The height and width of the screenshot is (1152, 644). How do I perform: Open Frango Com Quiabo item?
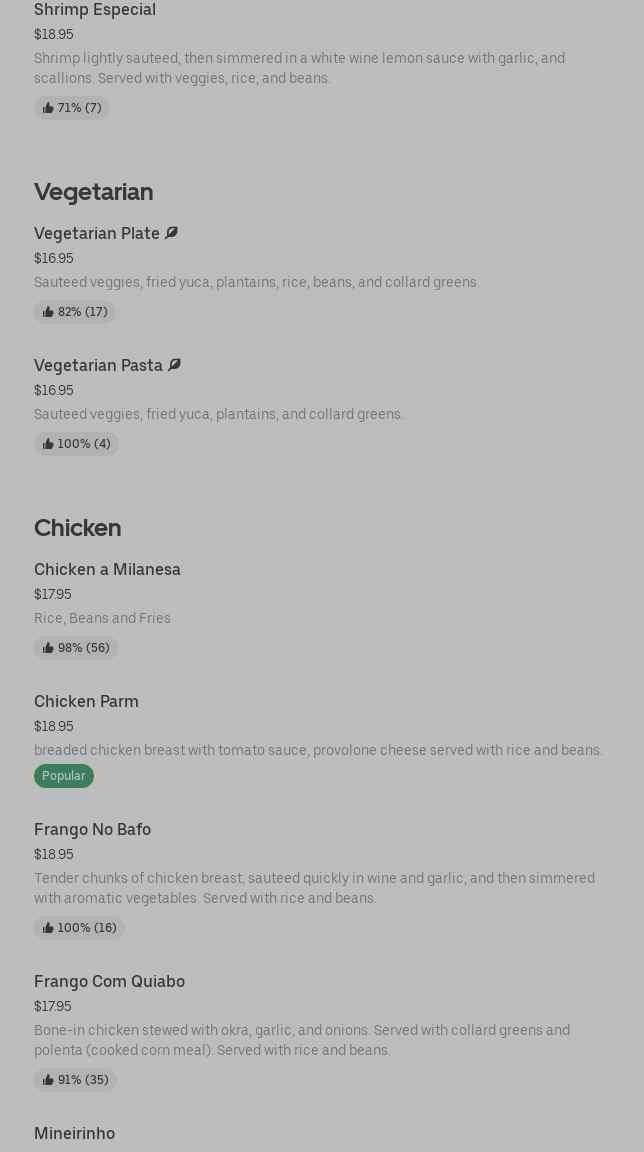pos(109,981)
